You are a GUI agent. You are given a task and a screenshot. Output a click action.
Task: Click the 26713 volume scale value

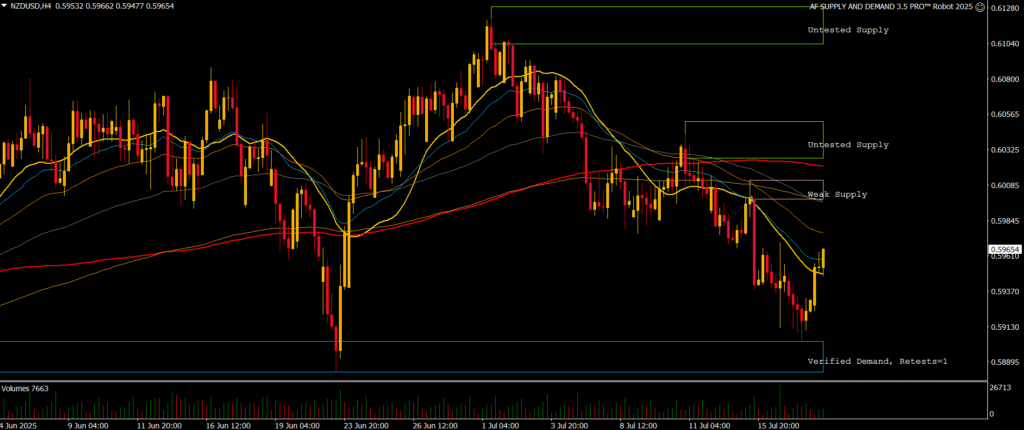click(x=1001, y=388)
